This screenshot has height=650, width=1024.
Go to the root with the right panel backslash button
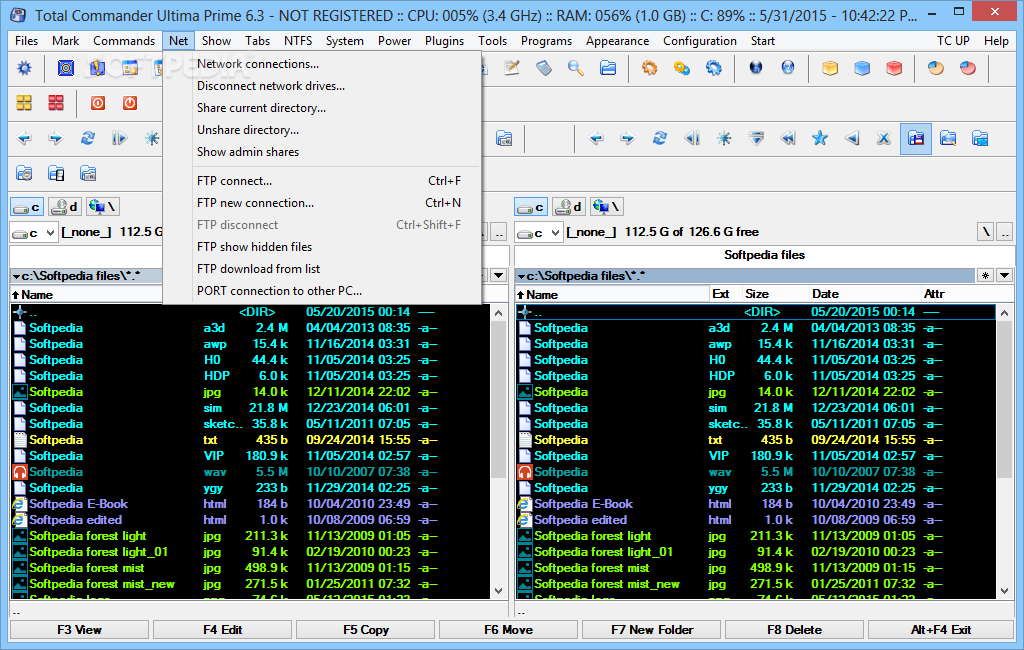[x=985, y=232]
